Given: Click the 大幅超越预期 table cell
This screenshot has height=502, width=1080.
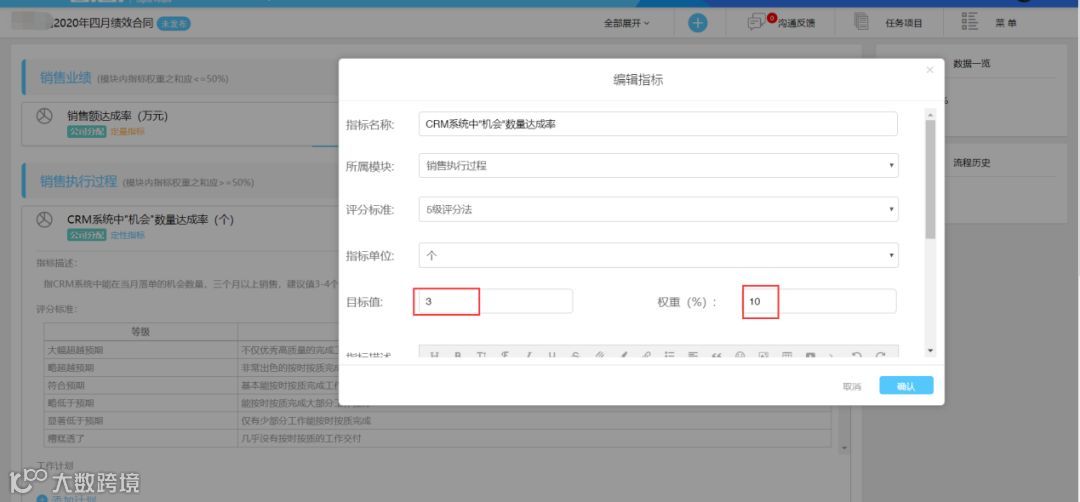Looking at the screenshot, I should 141,350.
